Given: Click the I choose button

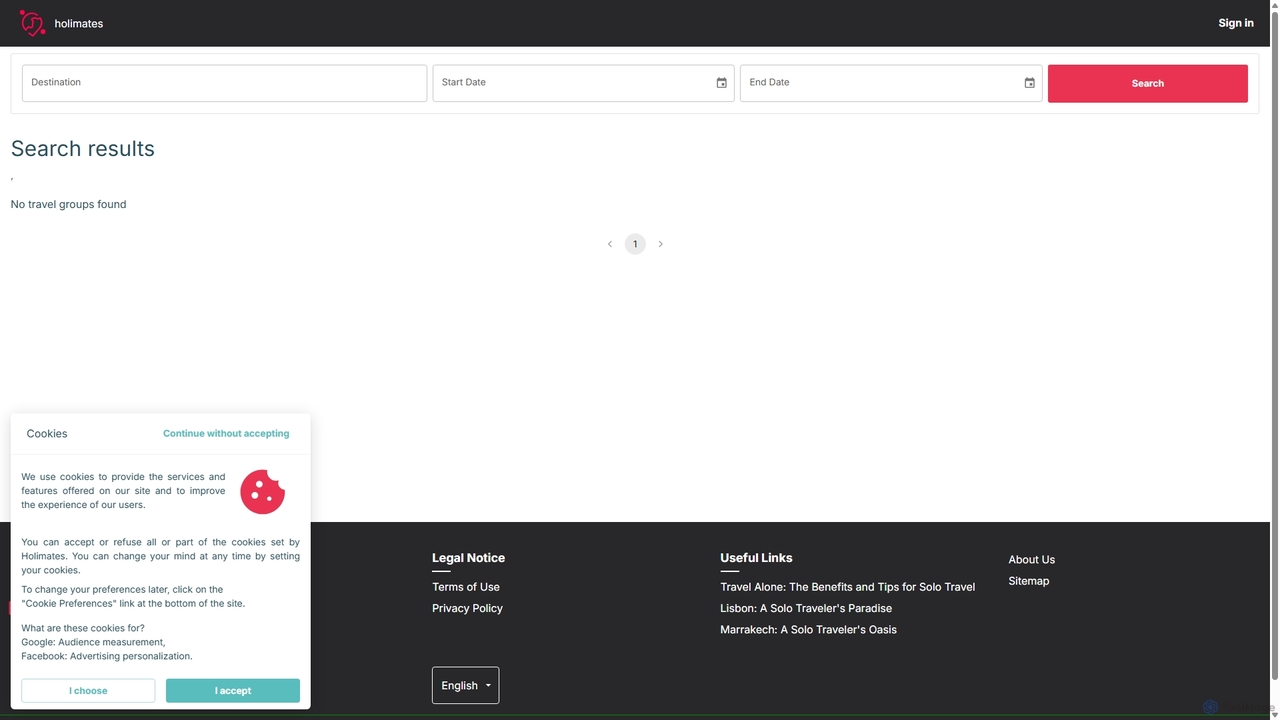Looking at the screenshot, I should click(x=88, y=690).
